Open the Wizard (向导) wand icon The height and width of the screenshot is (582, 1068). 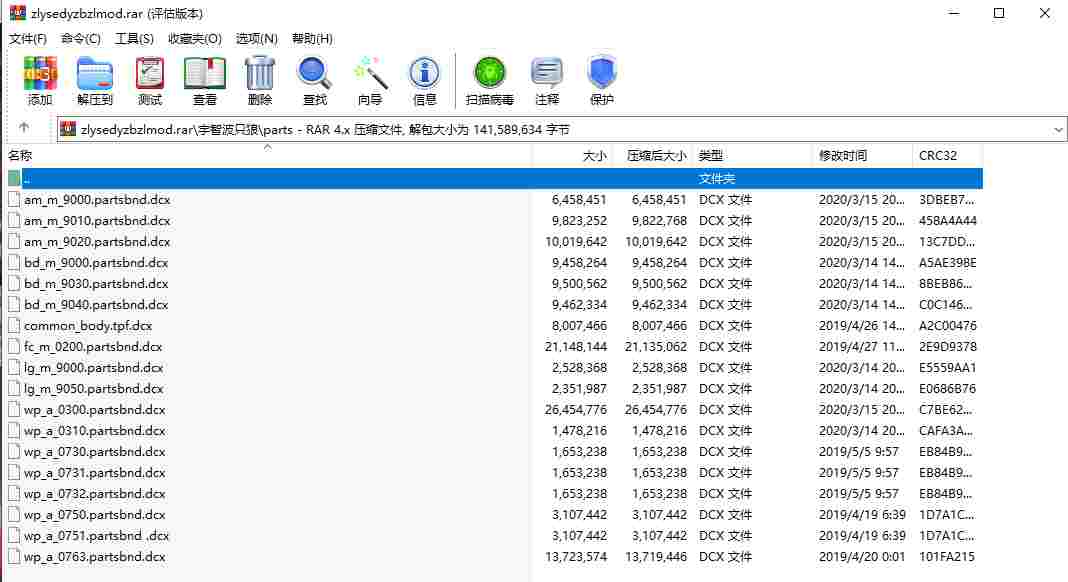click(x=370, y=74)
